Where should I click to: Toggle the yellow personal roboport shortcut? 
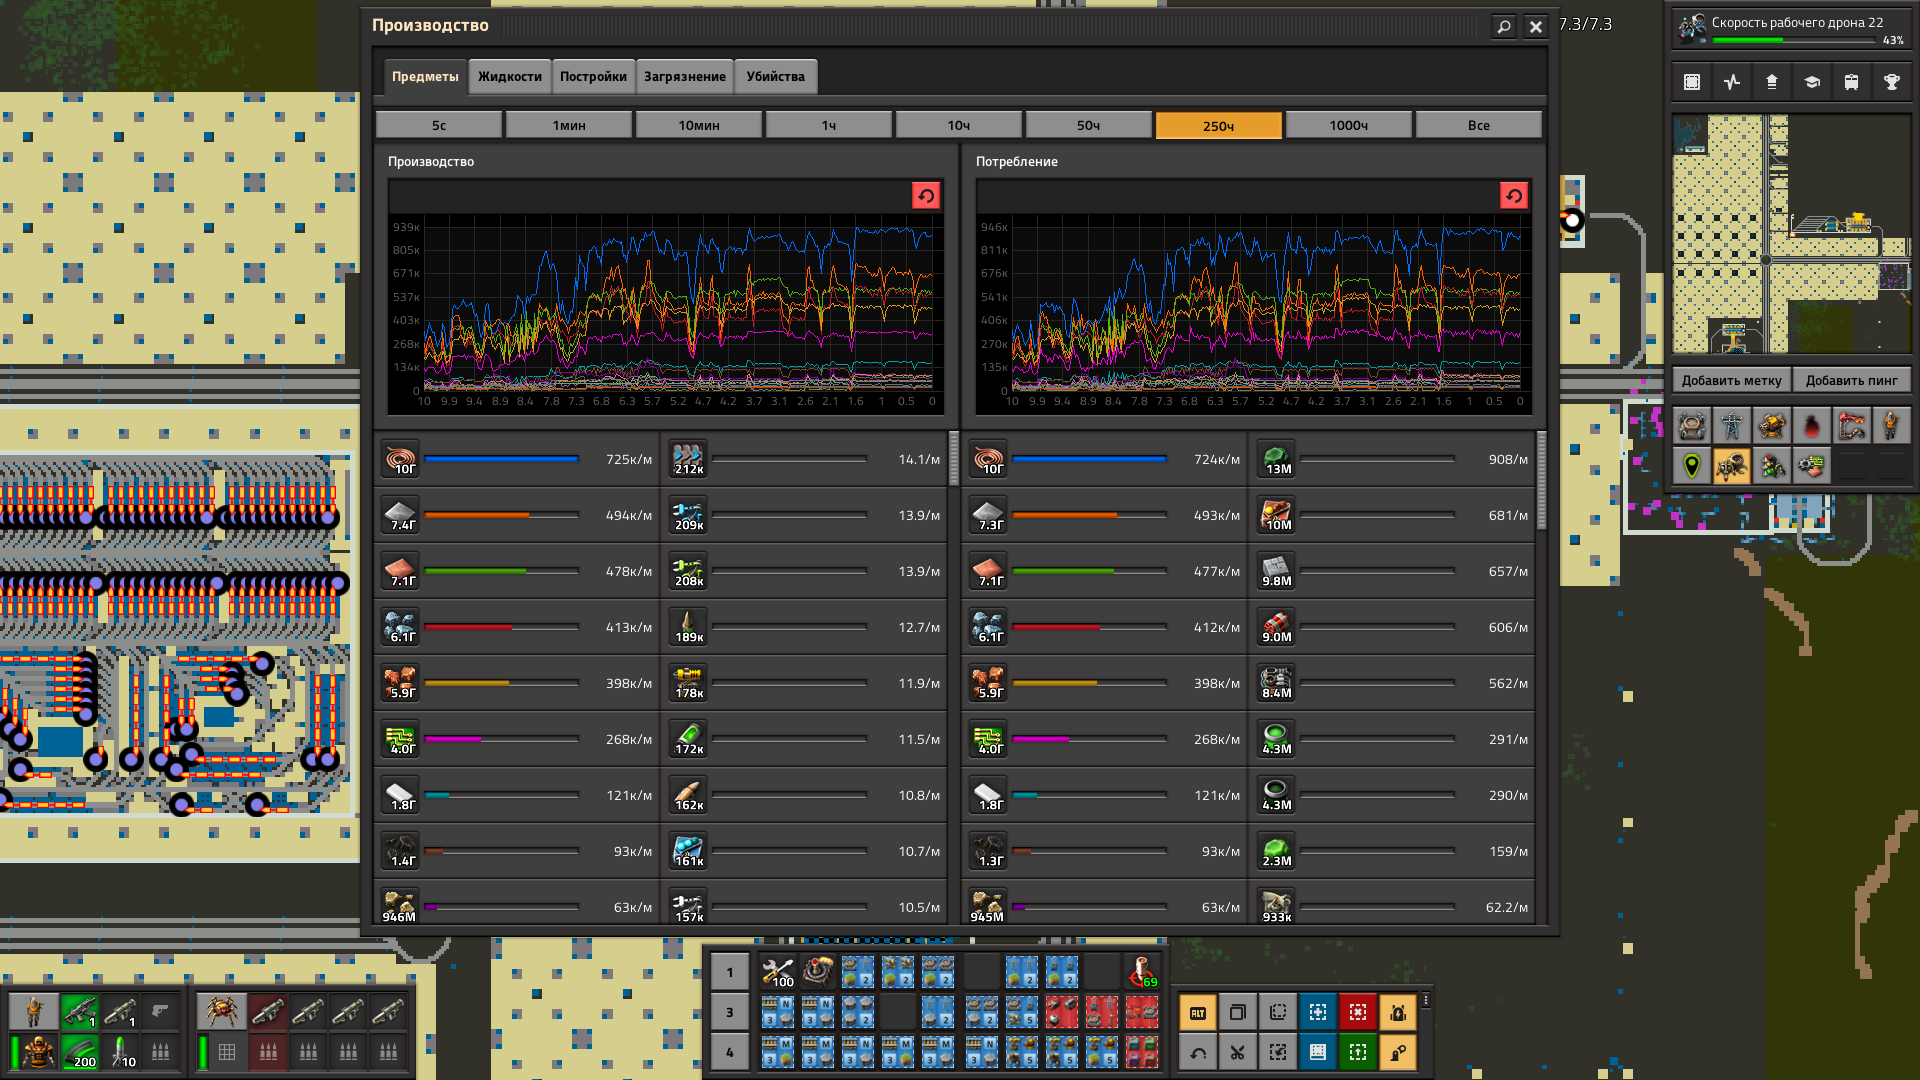(1398, 1012)
